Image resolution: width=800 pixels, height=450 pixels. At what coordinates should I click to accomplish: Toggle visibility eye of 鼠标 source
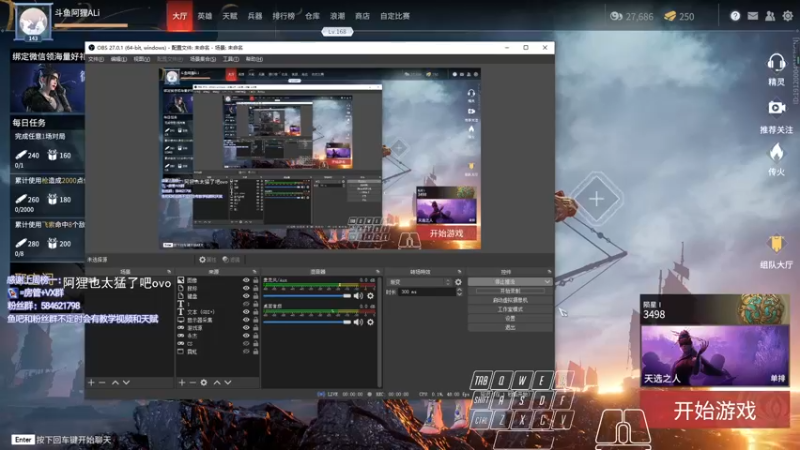(x=246, y=288)
